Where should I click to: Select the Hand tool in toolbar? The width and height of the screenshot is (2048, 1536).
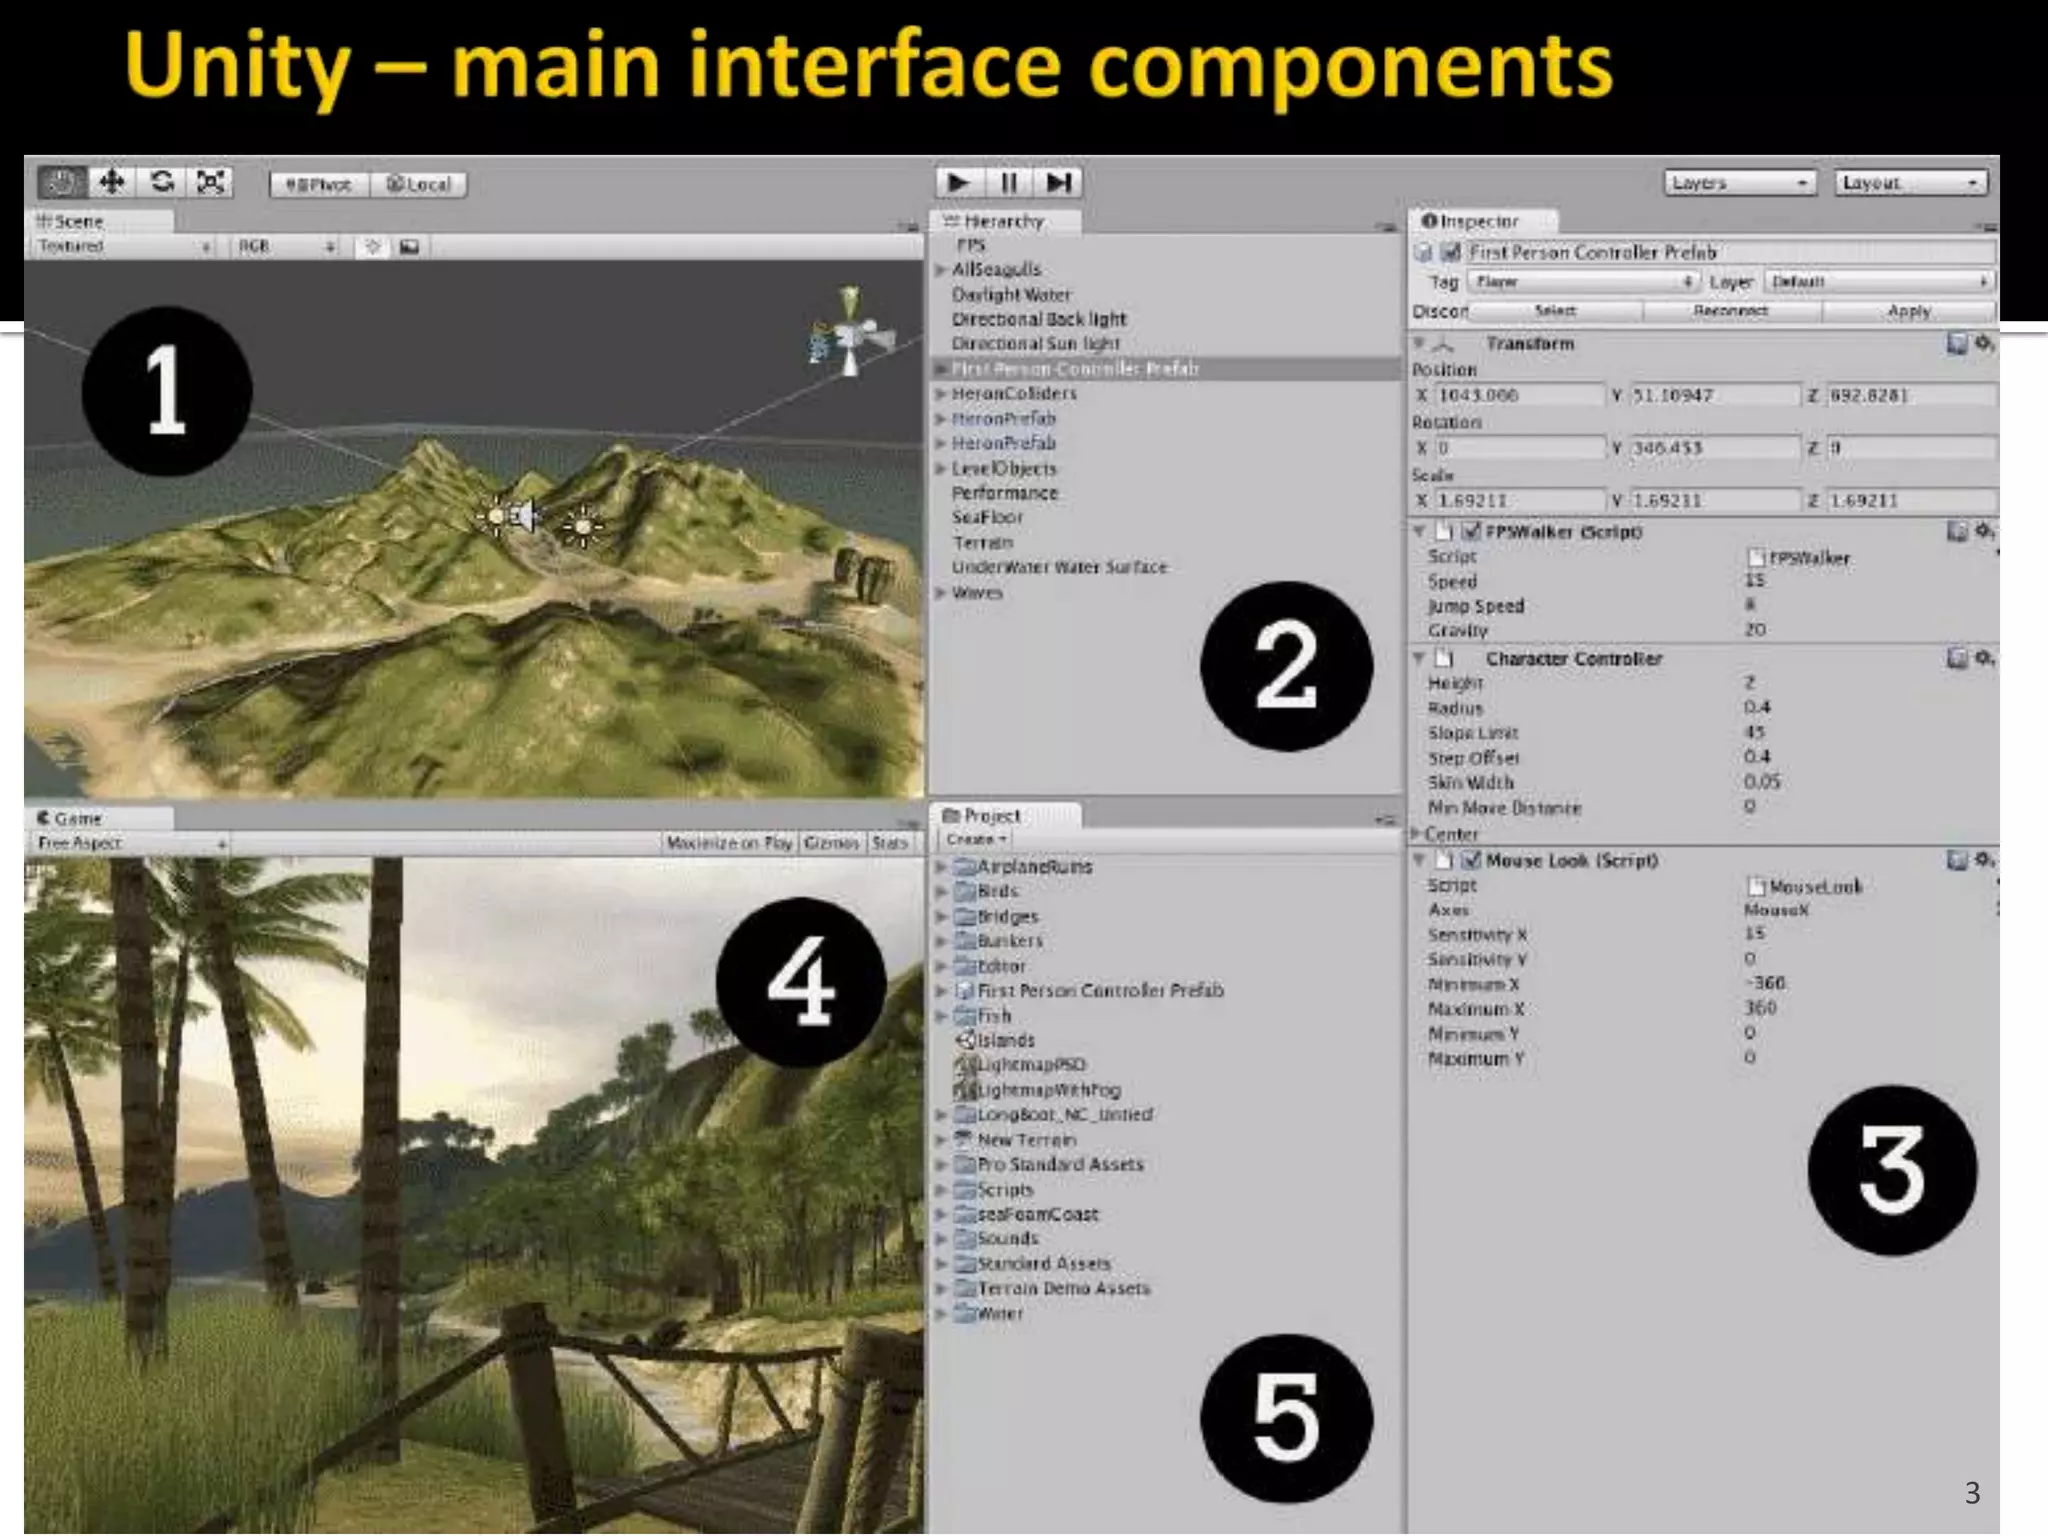[62, 183]
